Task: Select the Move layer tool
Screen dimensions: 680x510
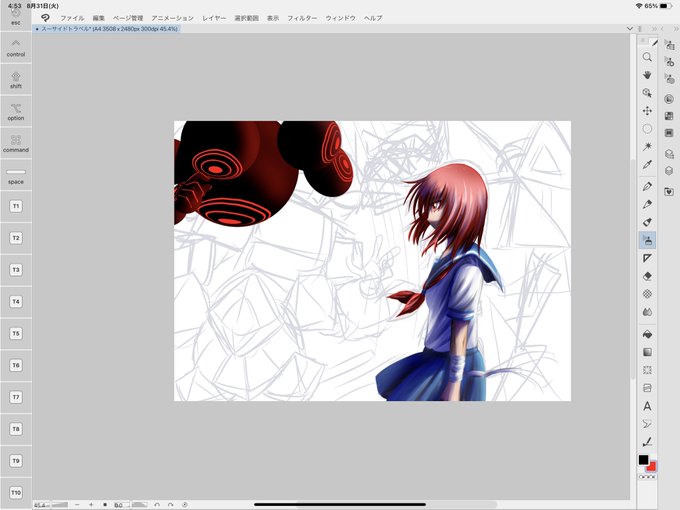Action: pos(647,111)
